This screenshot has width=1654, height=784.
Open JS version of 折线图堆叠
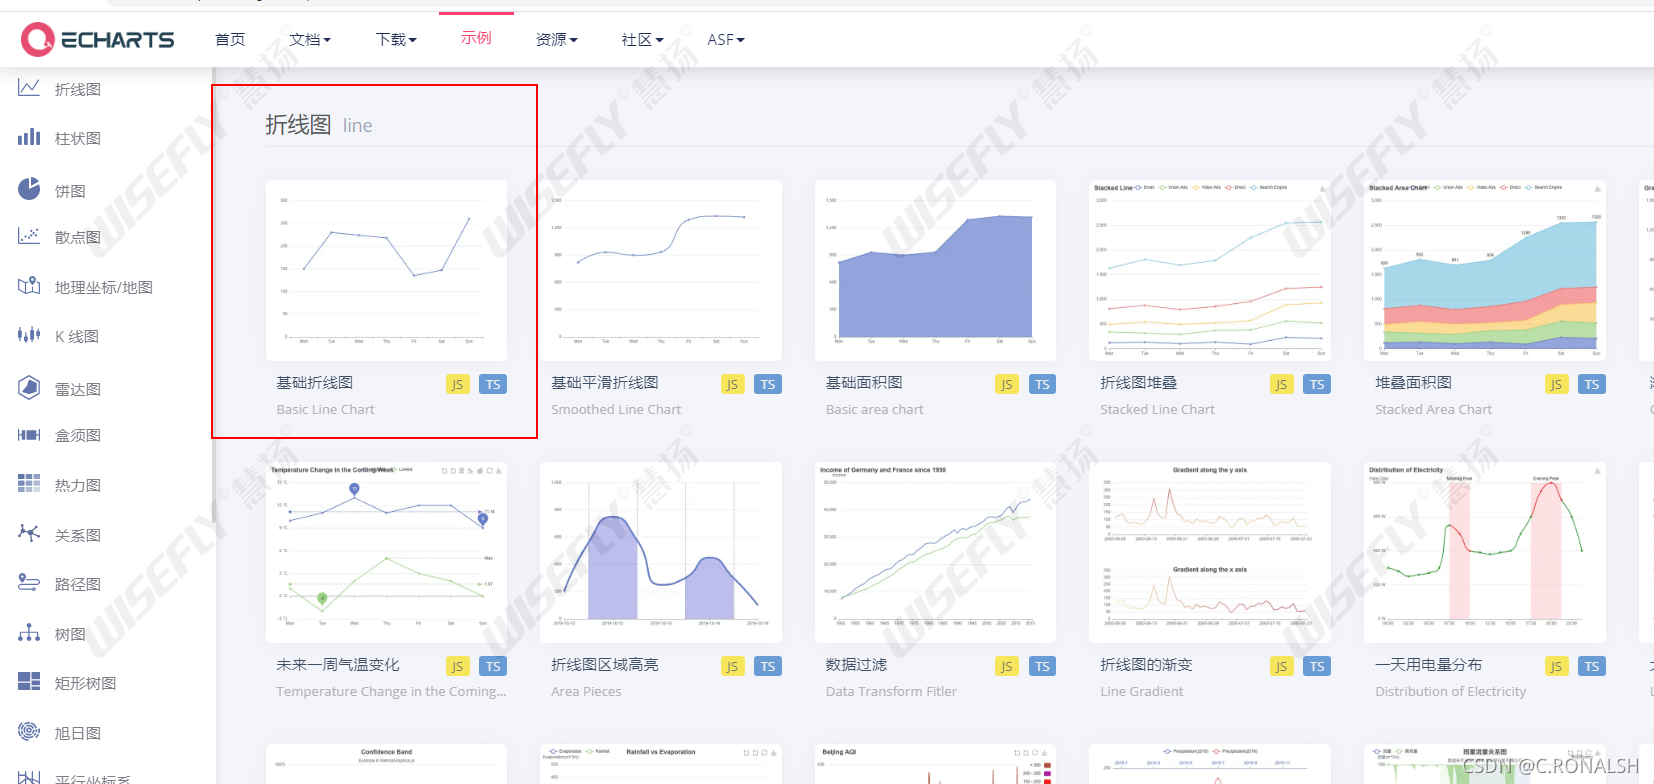point(1281,384)
